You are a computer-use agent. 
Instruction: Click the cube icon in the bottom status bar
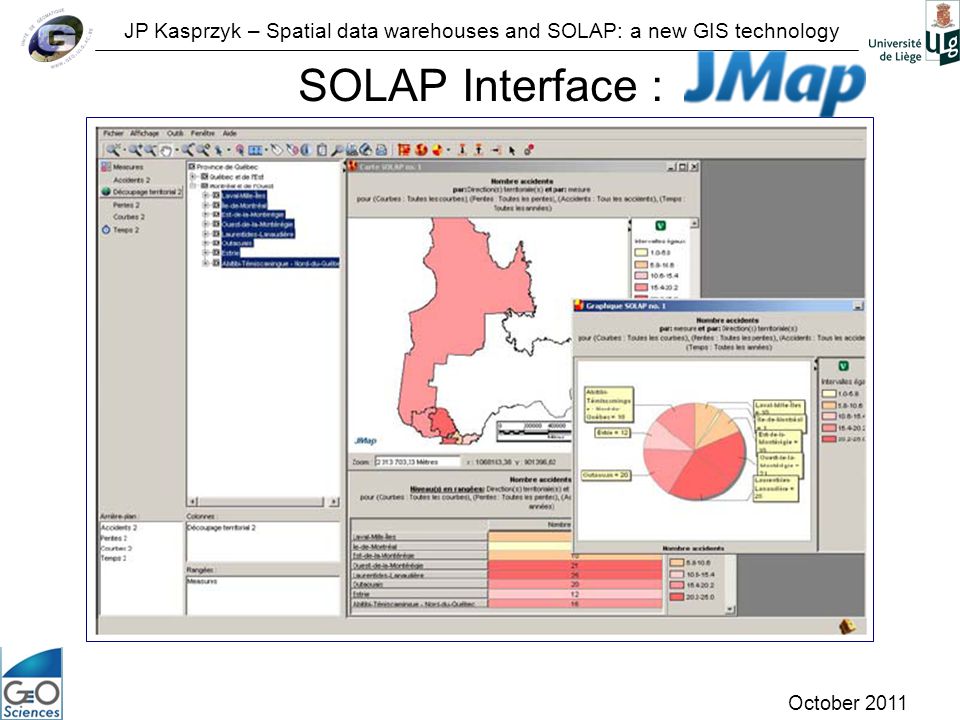[847, 626]
